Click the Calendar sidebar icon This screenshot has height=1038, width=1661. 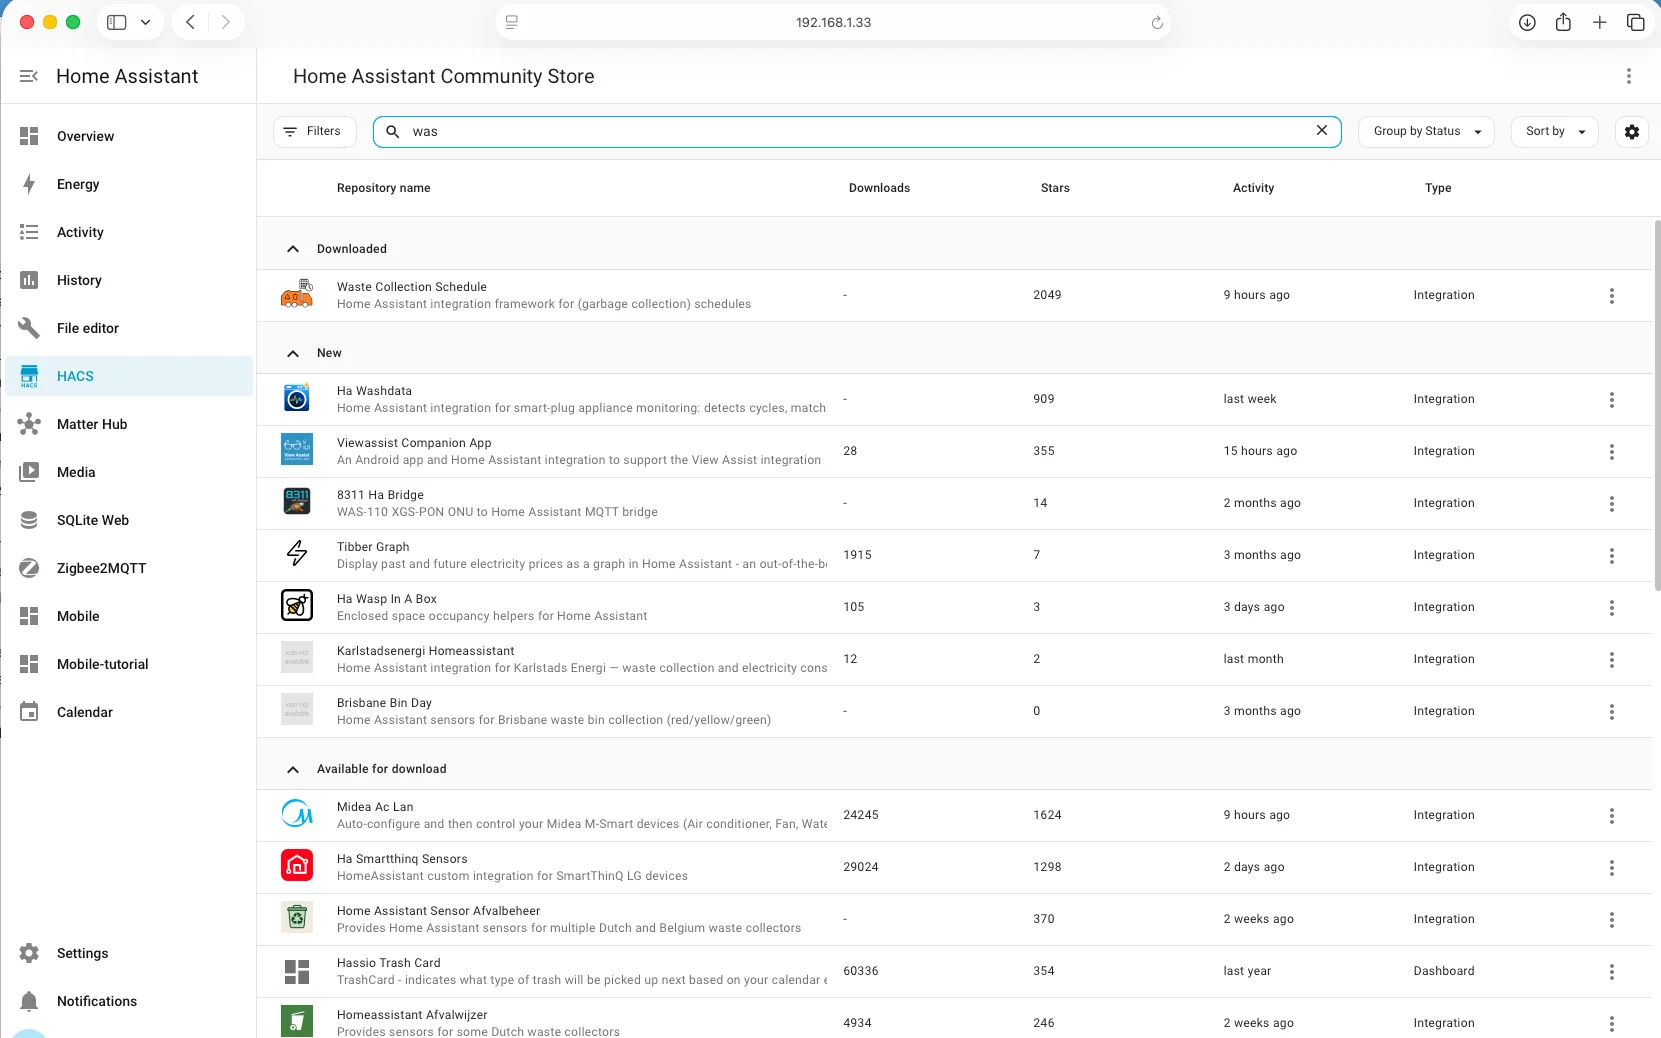(x=29, y=712)
